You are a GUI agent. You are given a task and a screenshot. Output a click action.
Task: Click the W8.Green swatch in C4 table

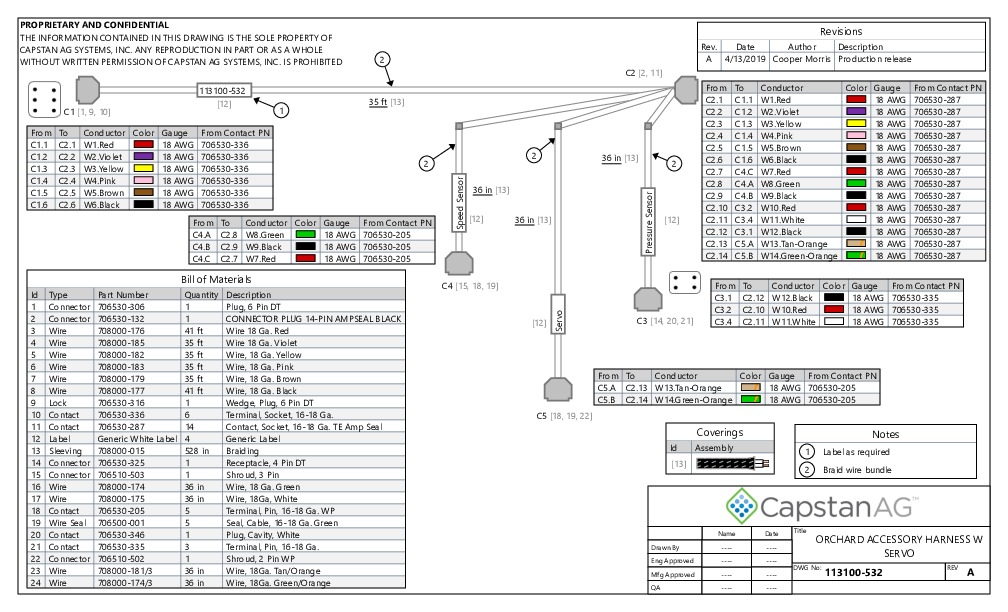pyautogui.click(x=306, y=234)
